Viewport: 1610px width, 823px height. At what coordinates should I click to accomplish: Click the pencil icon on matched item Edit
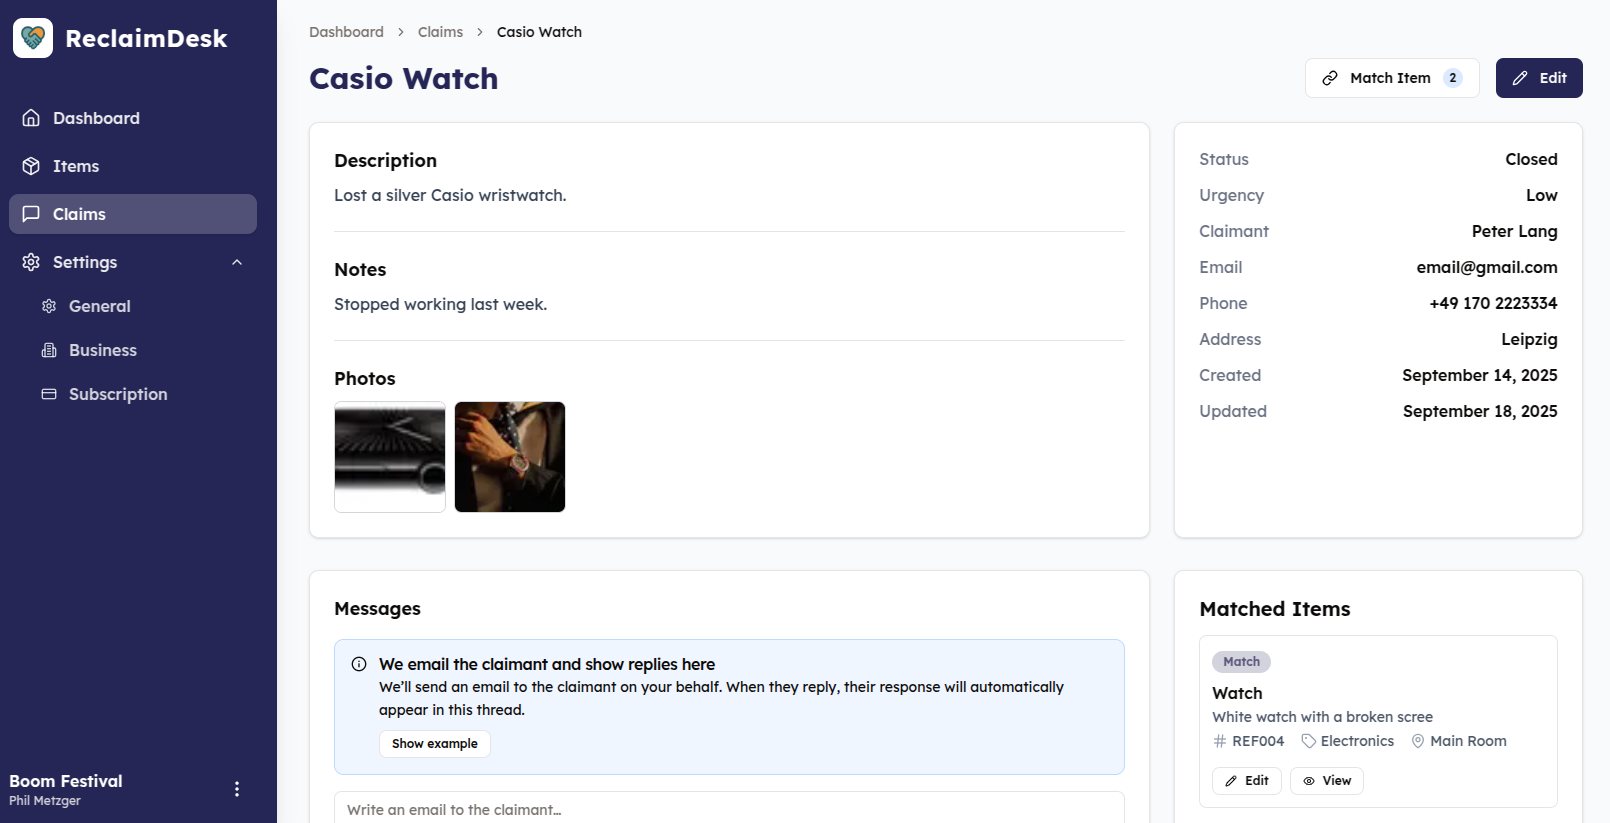(1231, 781)
